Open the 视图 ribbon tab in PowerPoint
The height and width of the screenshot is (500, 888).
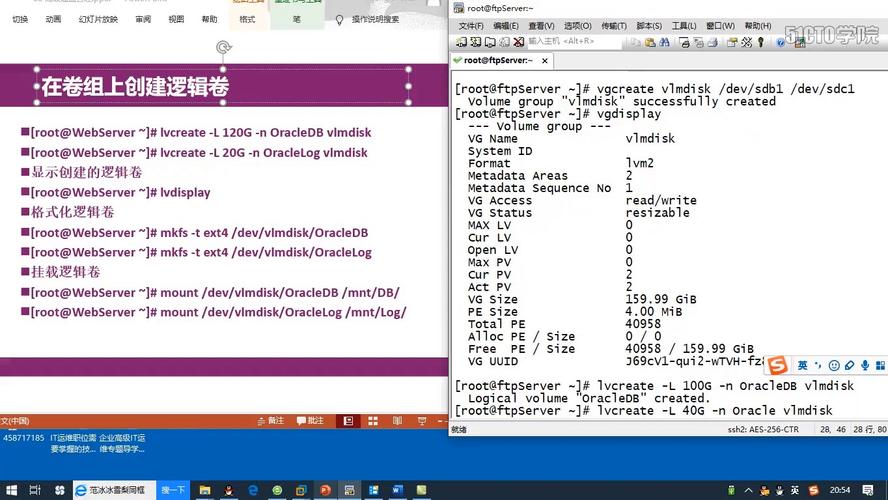point(176,19)
